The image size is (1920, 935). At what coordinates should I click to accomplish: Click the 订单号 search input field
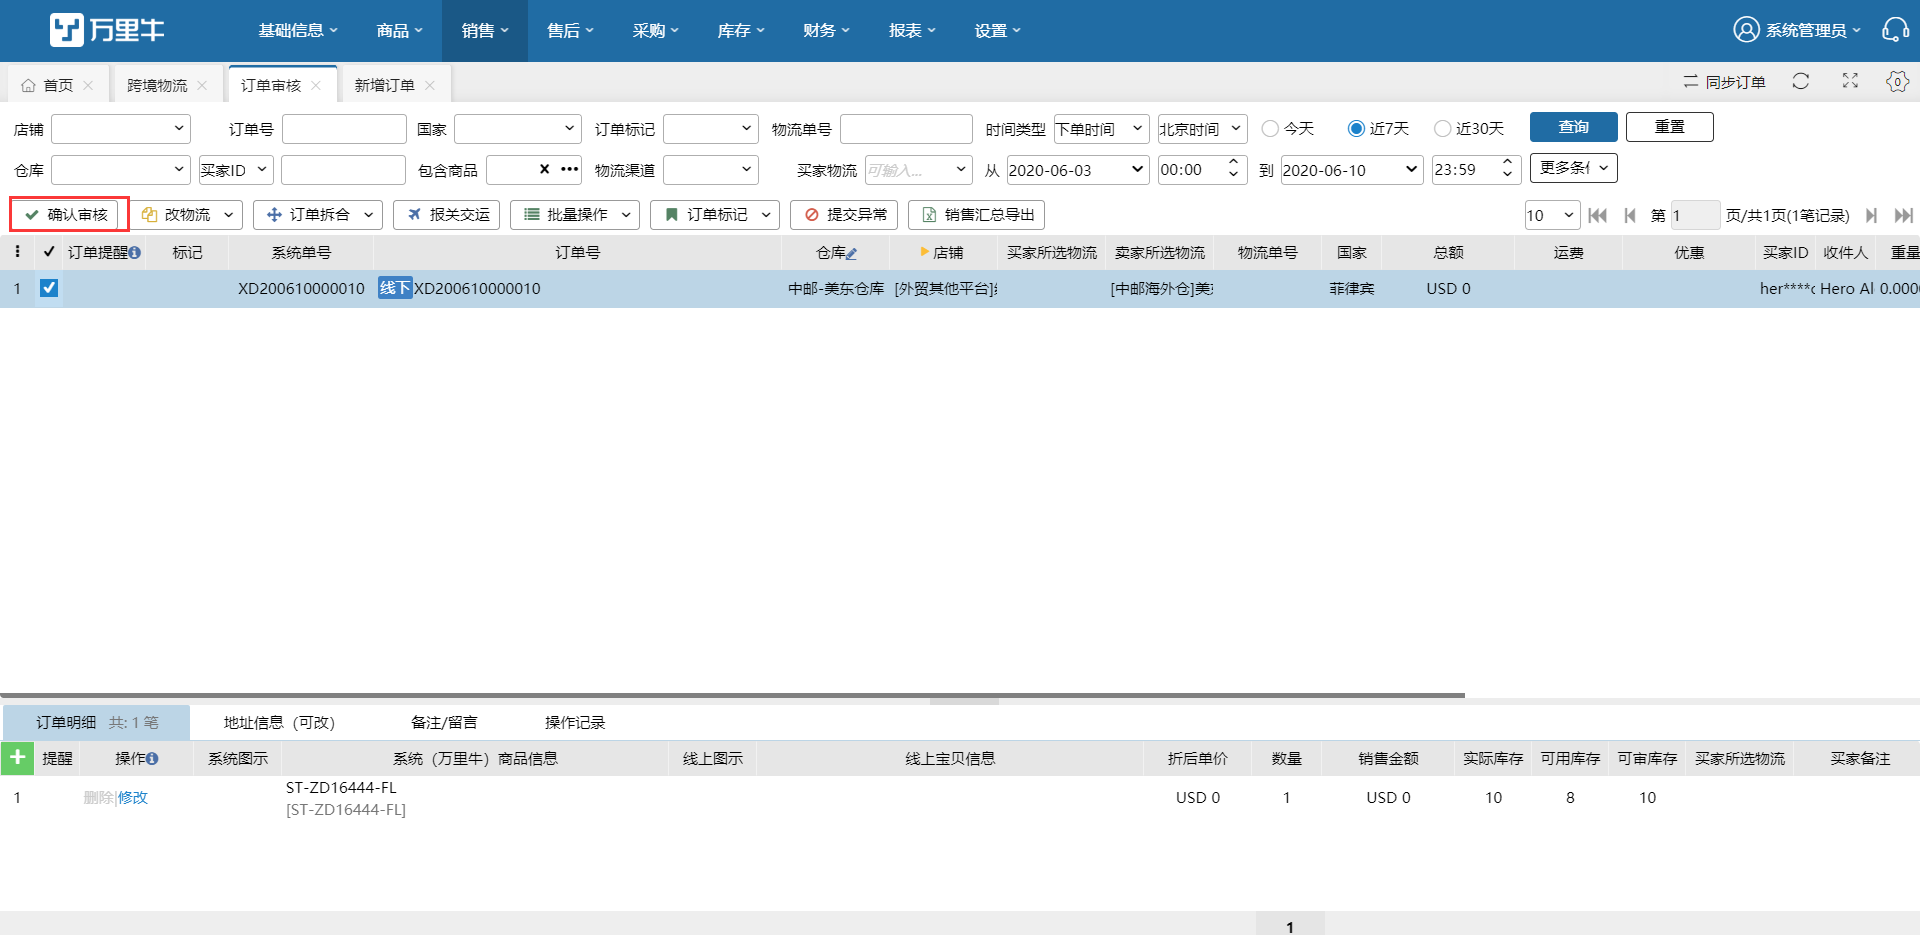344,128
